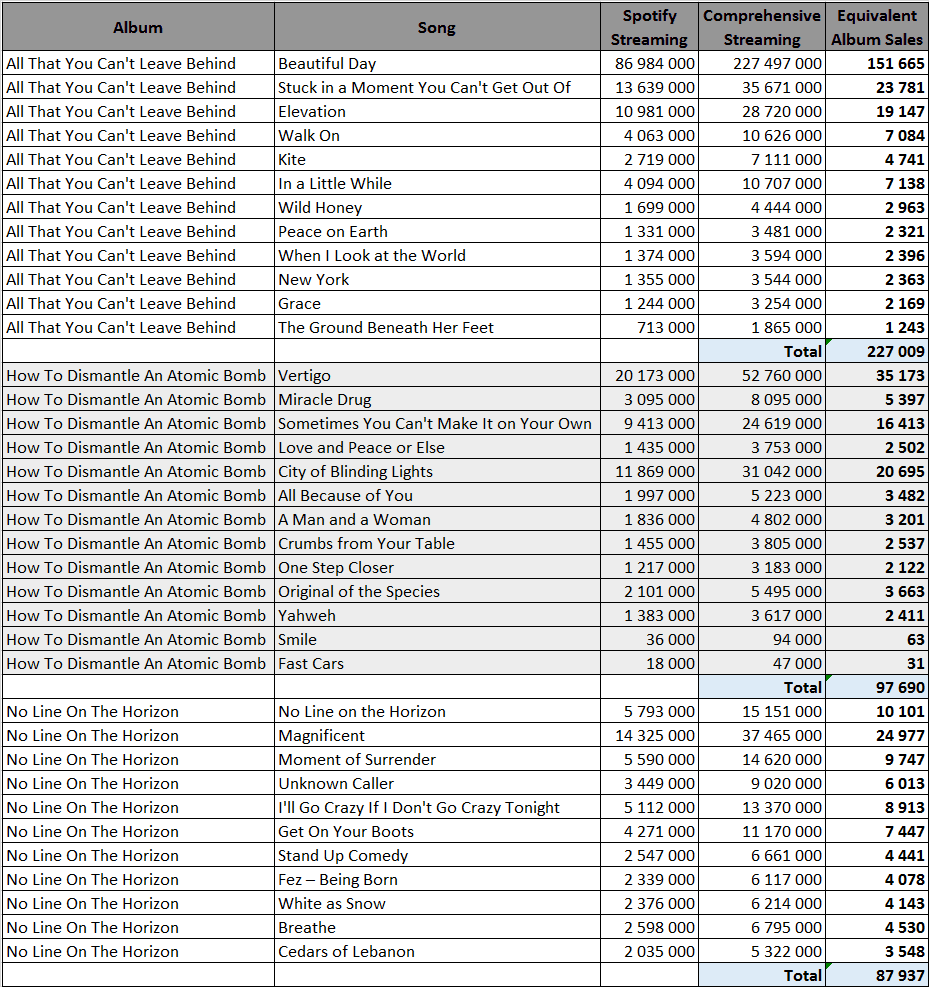
Task: Select the Yahweh song cell
Action: 437,614
